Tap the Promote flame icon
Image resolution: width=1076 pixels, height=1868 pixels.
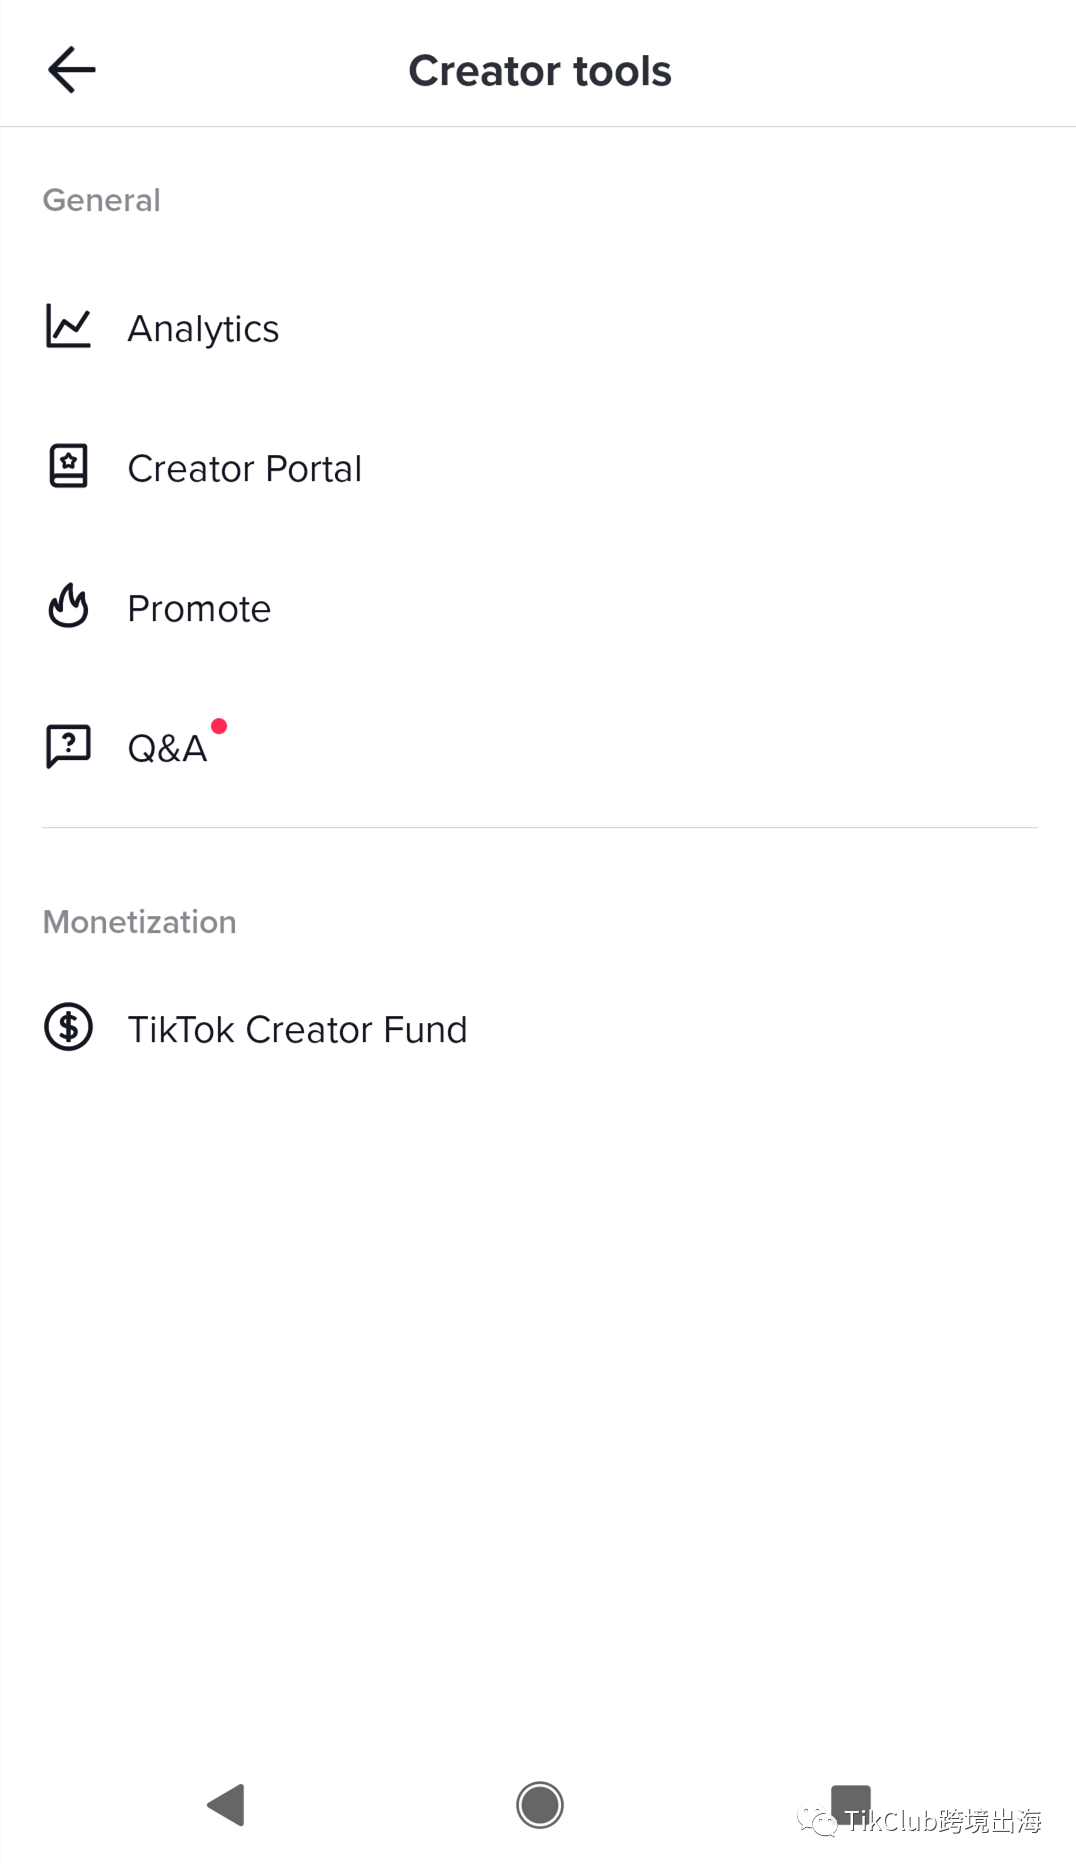69,606
